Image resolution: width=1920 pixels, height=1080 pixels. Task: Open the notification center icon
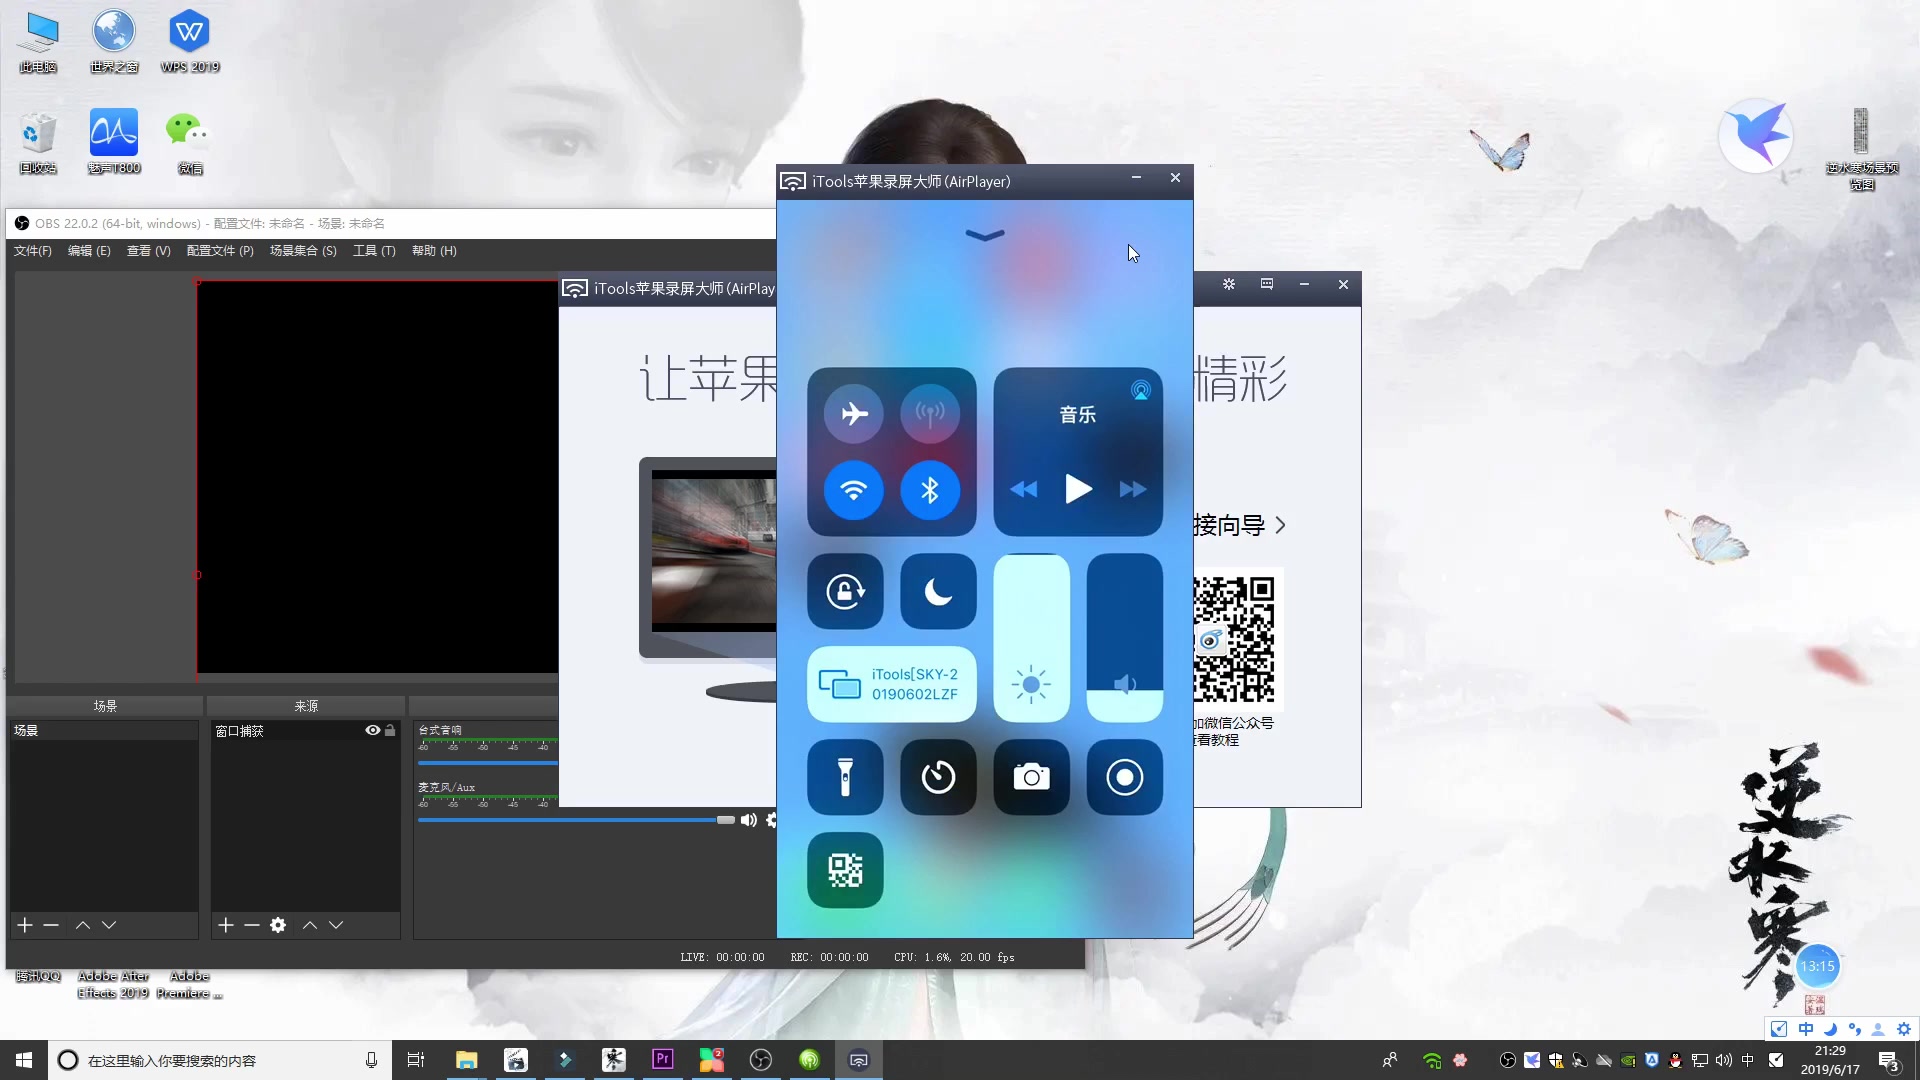point(1888,1060)
